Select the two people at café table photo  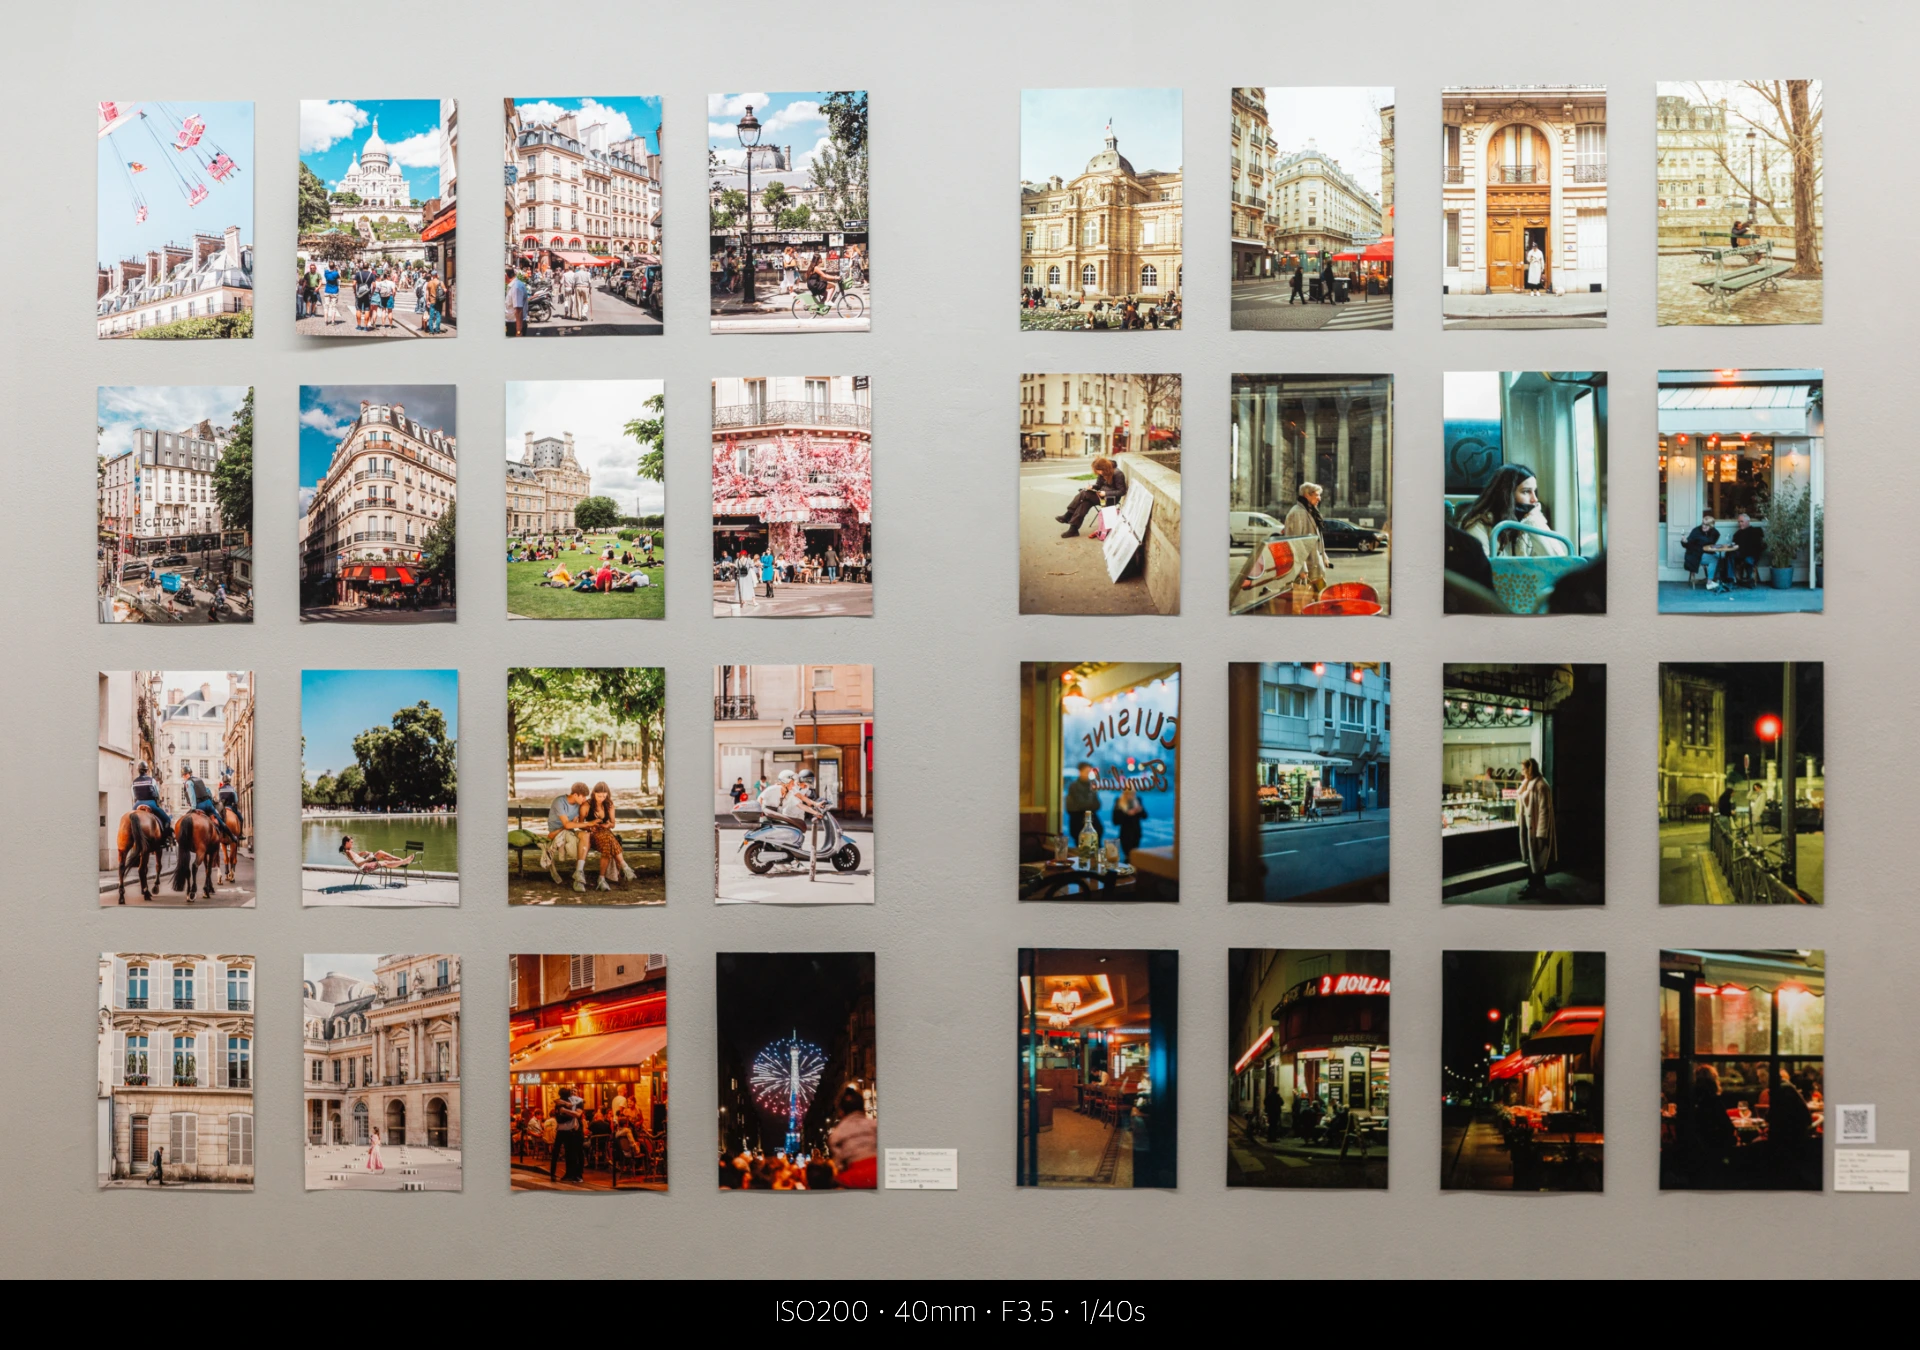pyautogui.click(x=1740, y=491)
